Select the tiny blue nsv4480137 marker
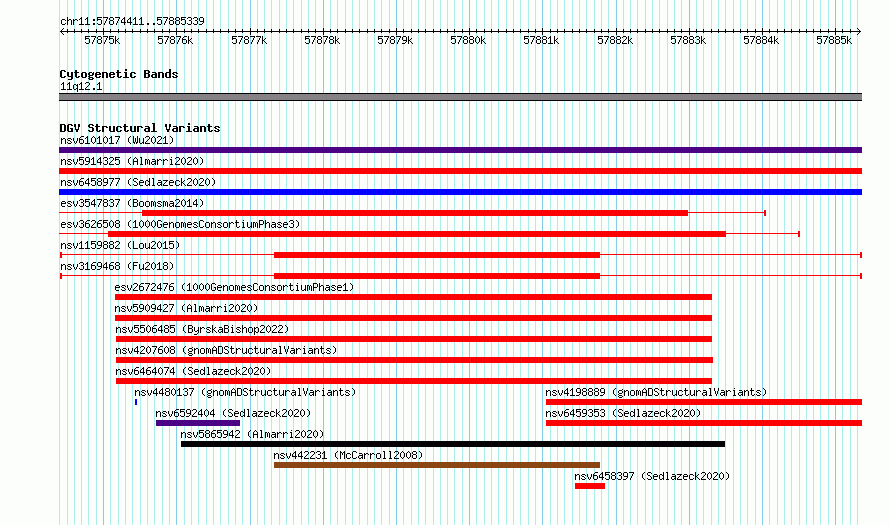Screen dimensions: 890x525 point(136,402)
